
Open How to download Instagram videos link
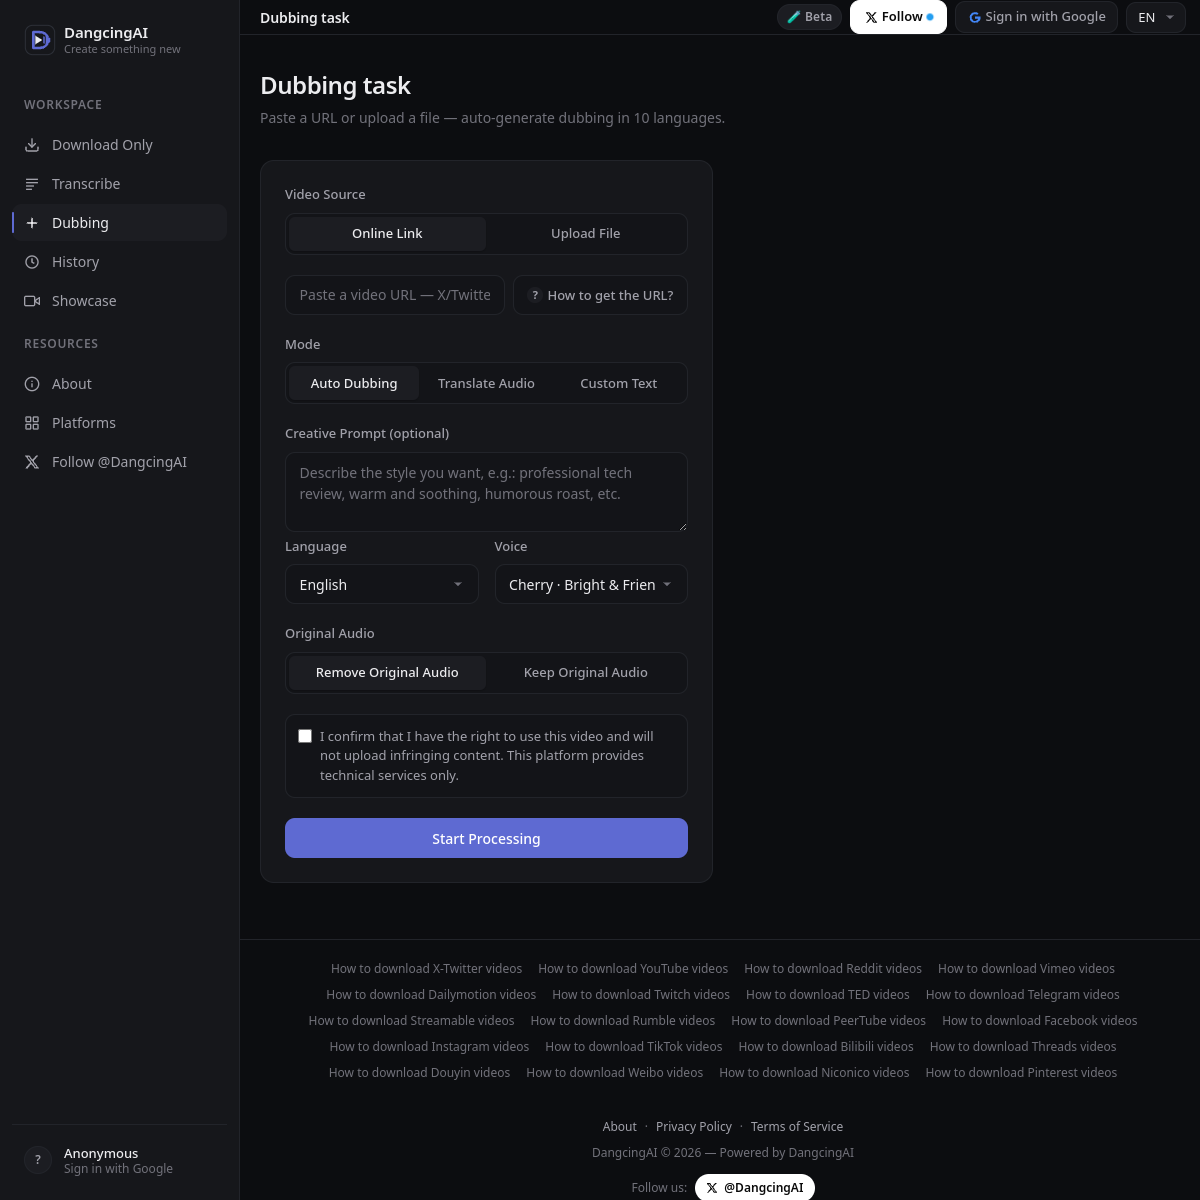[429, 1046]
